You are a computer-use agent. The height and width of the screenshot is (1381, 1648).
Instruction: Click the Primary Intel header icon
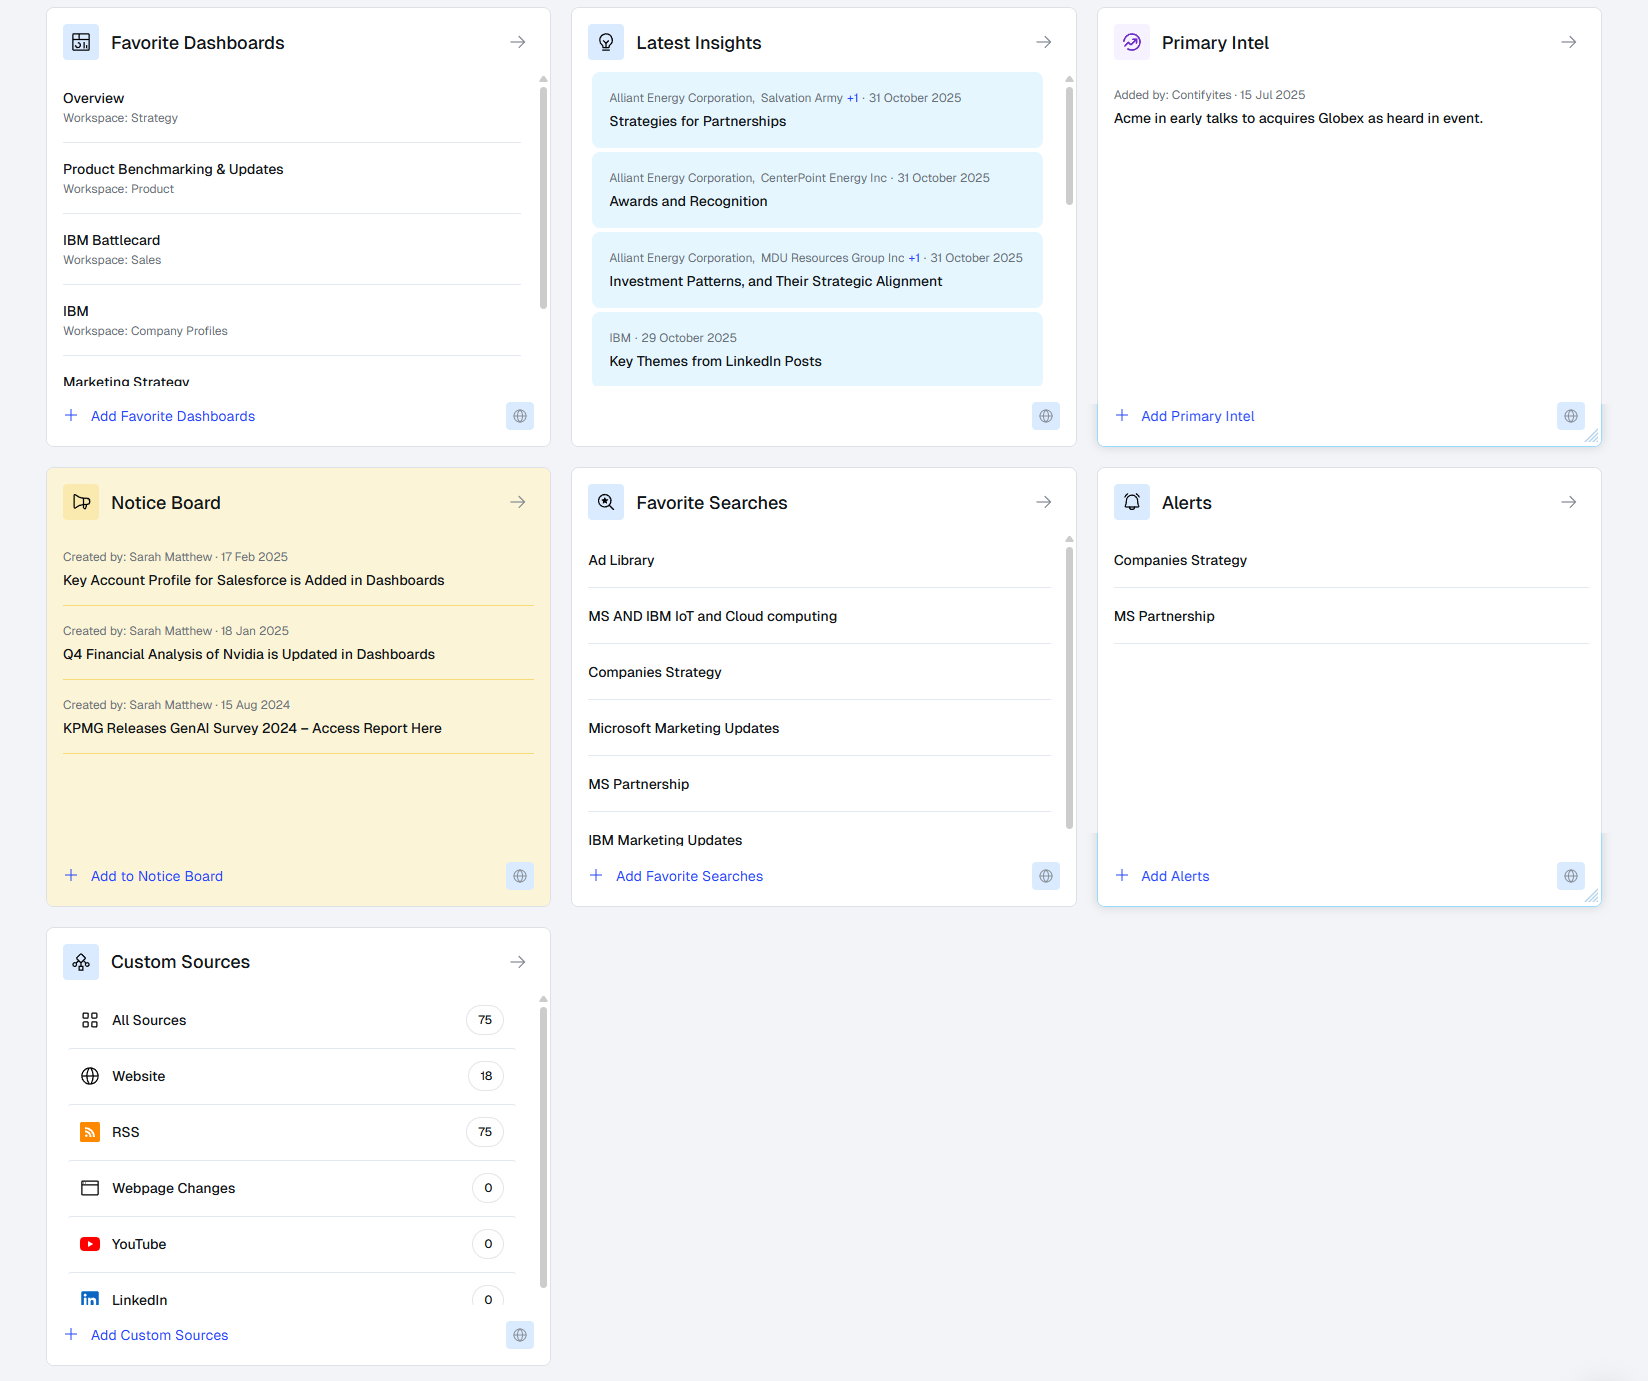pyautogui.click(x=1131, y=42)
